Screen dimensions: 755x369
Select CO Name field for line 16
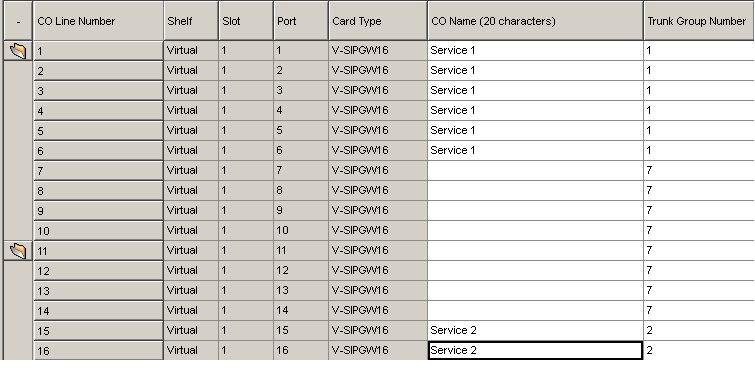click(x=535, y=350)
